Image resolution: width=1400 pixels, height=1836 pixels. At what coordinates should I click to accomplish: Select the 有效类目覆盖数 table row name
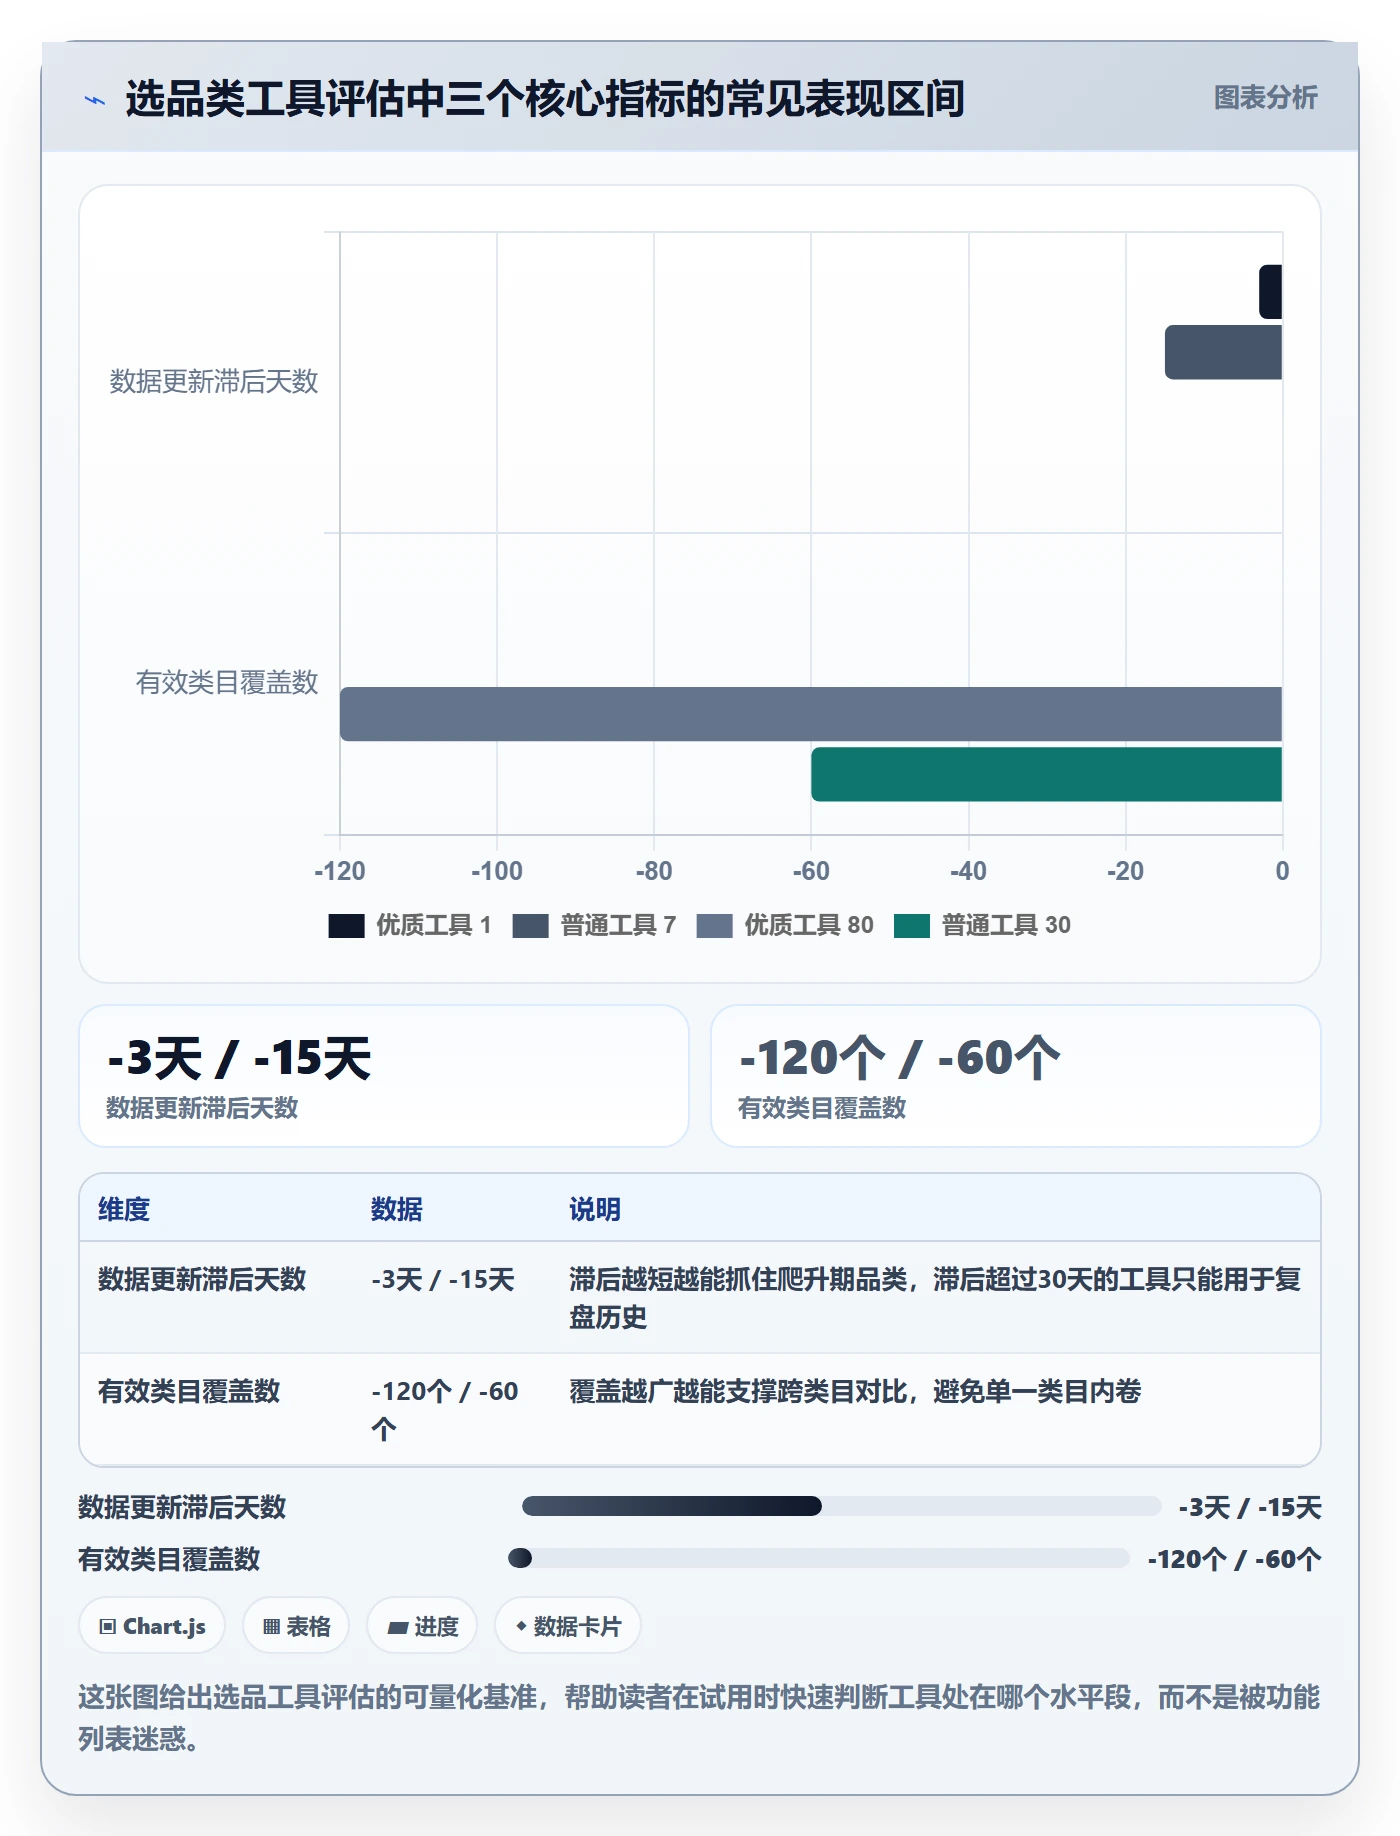pos(189,1391)
